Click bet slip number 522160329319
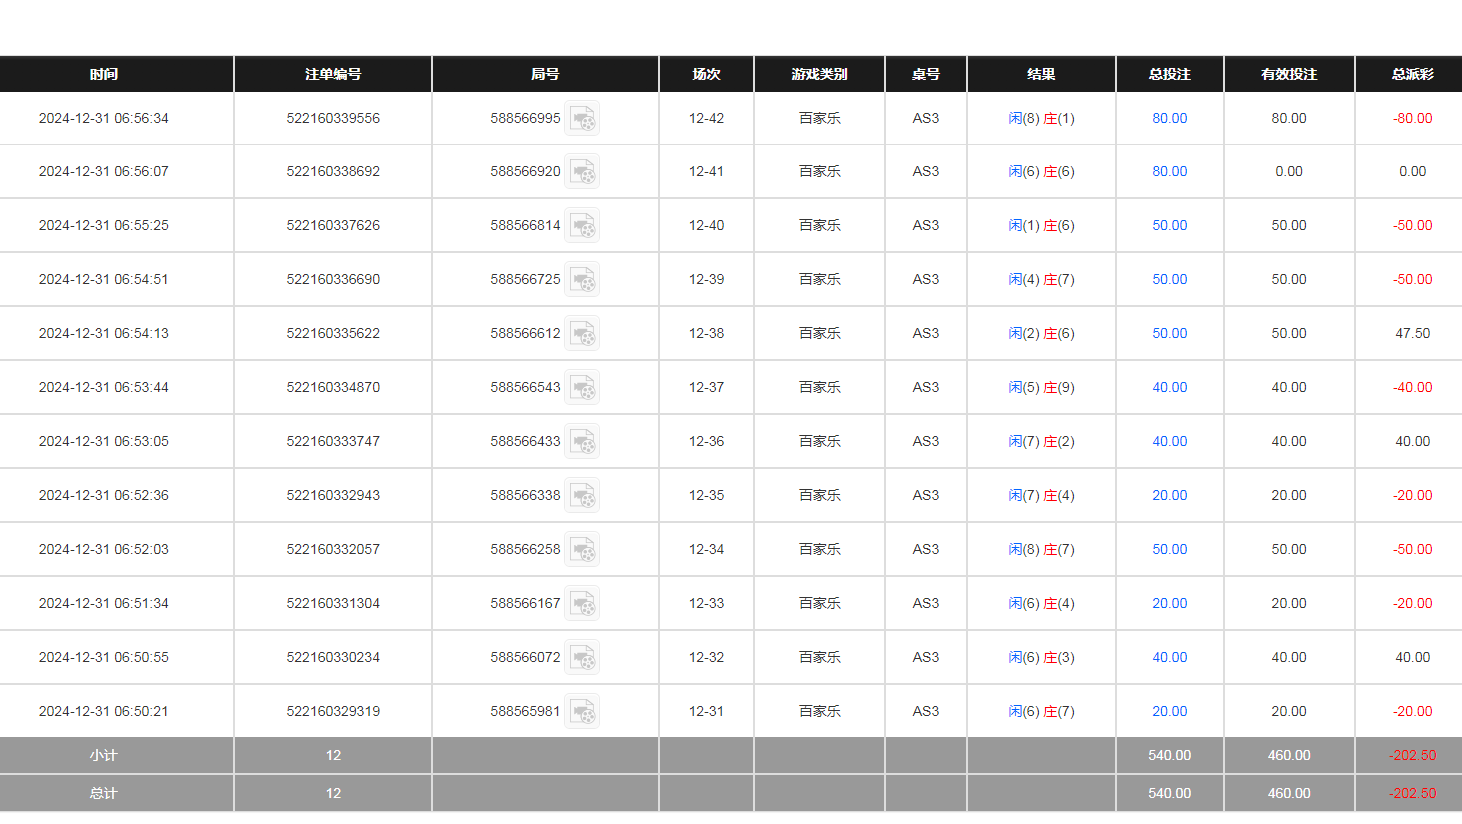Screen dimensions: 1462x824 click(333, 711)
